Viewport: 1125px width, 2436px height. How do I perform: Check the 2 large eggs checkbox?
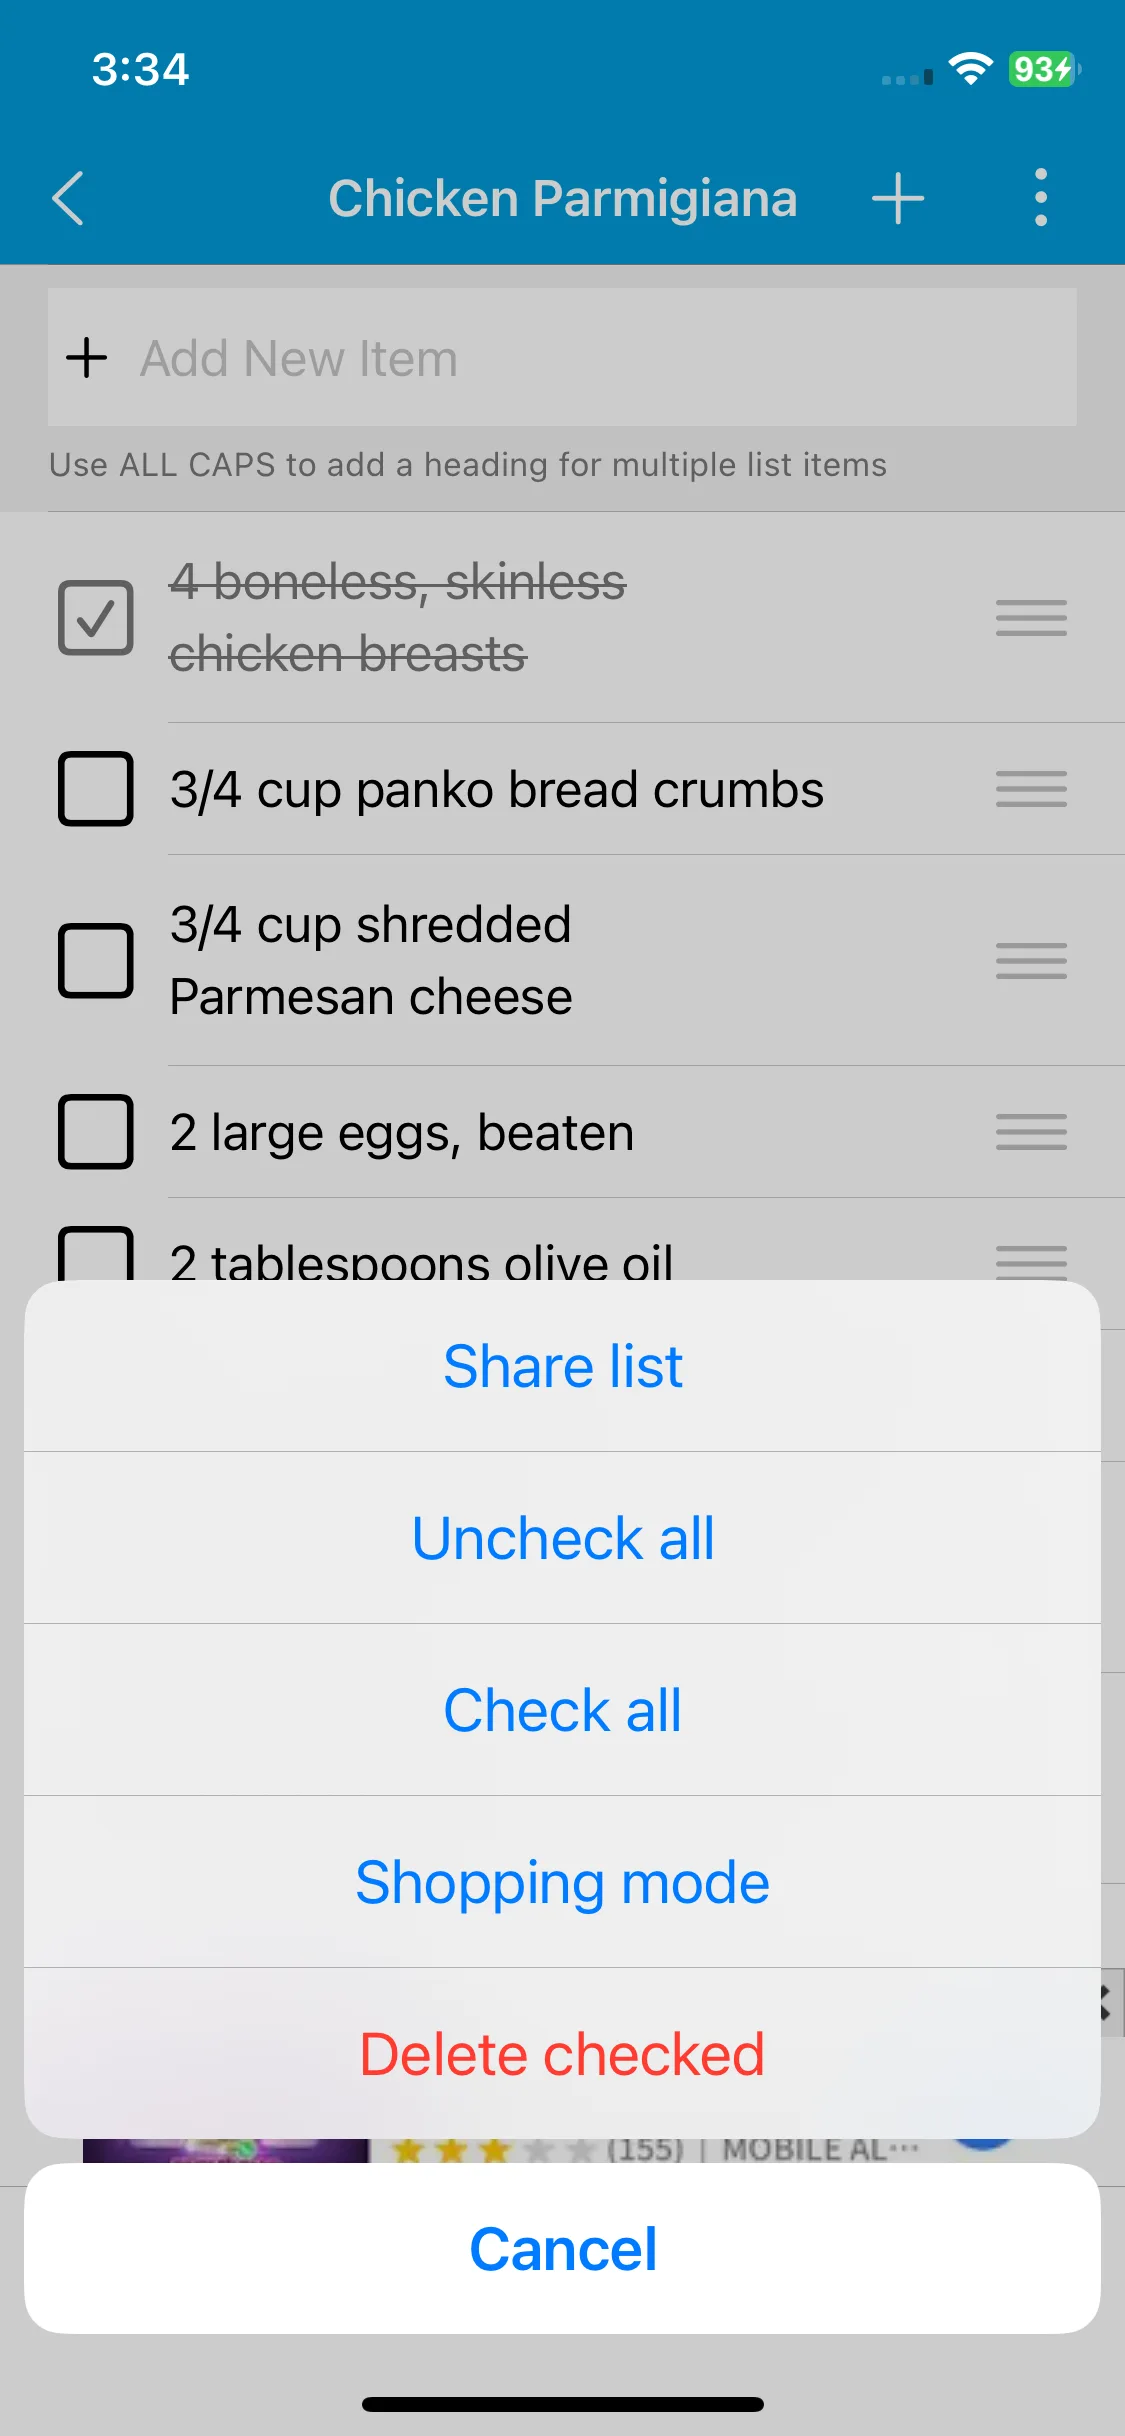[x=96, y=1132]
